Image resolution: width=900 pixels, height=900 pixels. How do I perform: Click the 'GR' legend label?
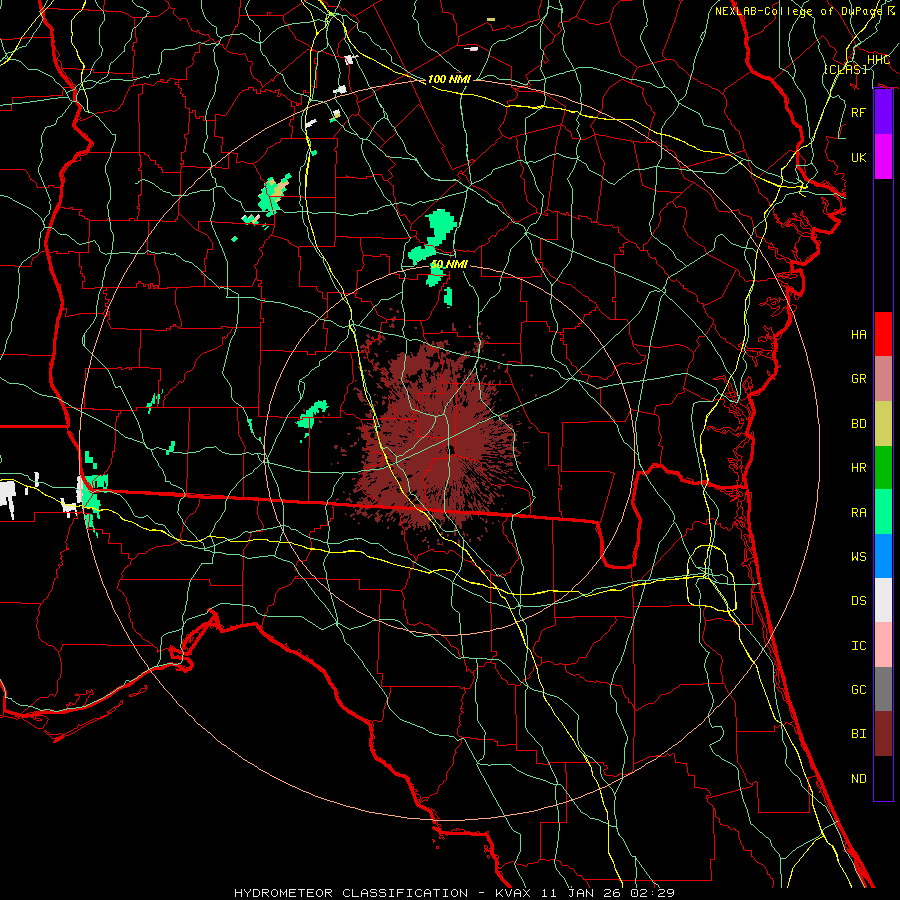click(858, 379)
